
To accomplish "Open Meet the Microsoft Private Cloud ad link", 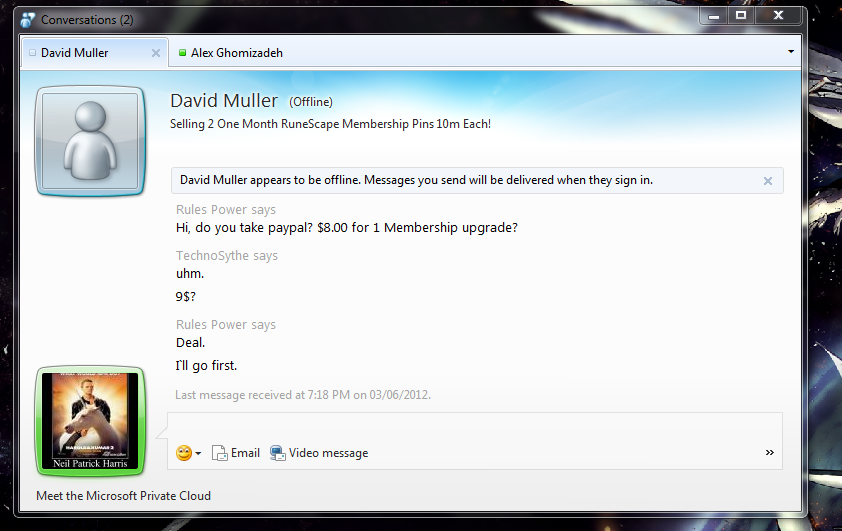I will 124,496.
